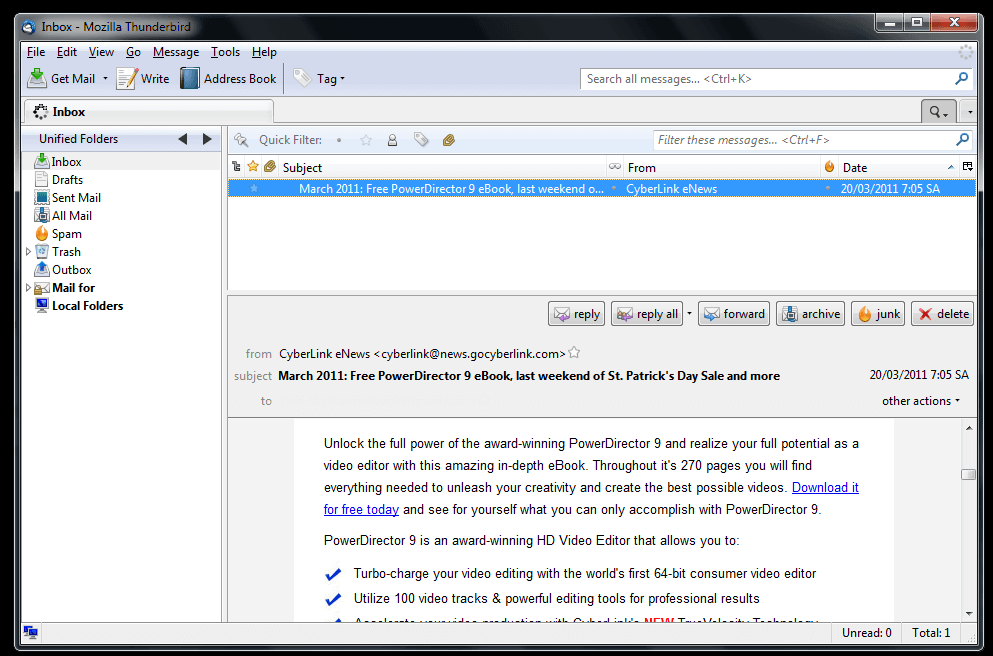Click the message body scrollbar down arrow
This screenshot has height=656, width=993.
point(969,613)
